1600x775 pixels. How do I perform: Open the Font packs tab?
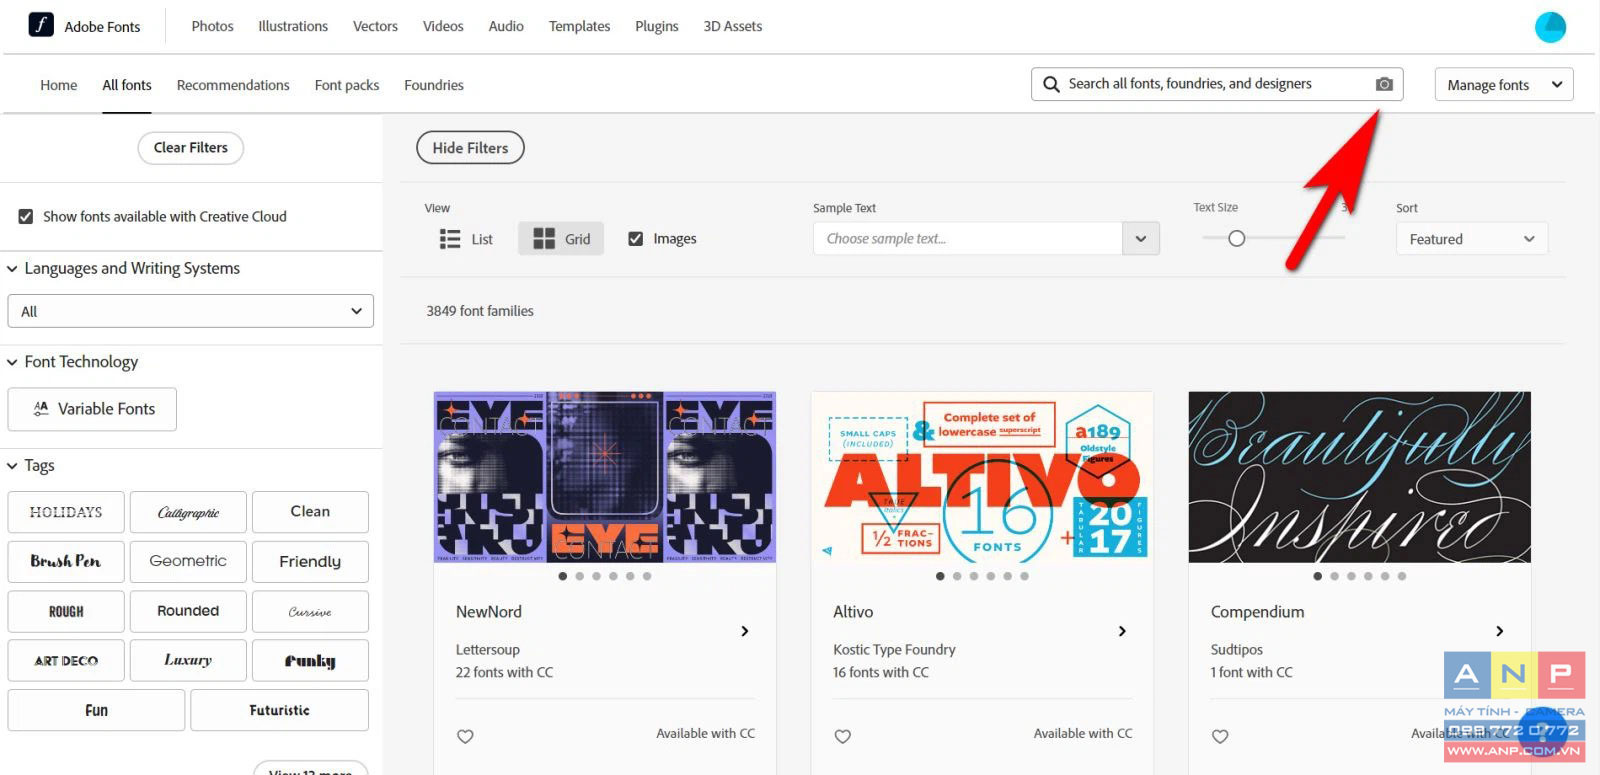[347, 85]
